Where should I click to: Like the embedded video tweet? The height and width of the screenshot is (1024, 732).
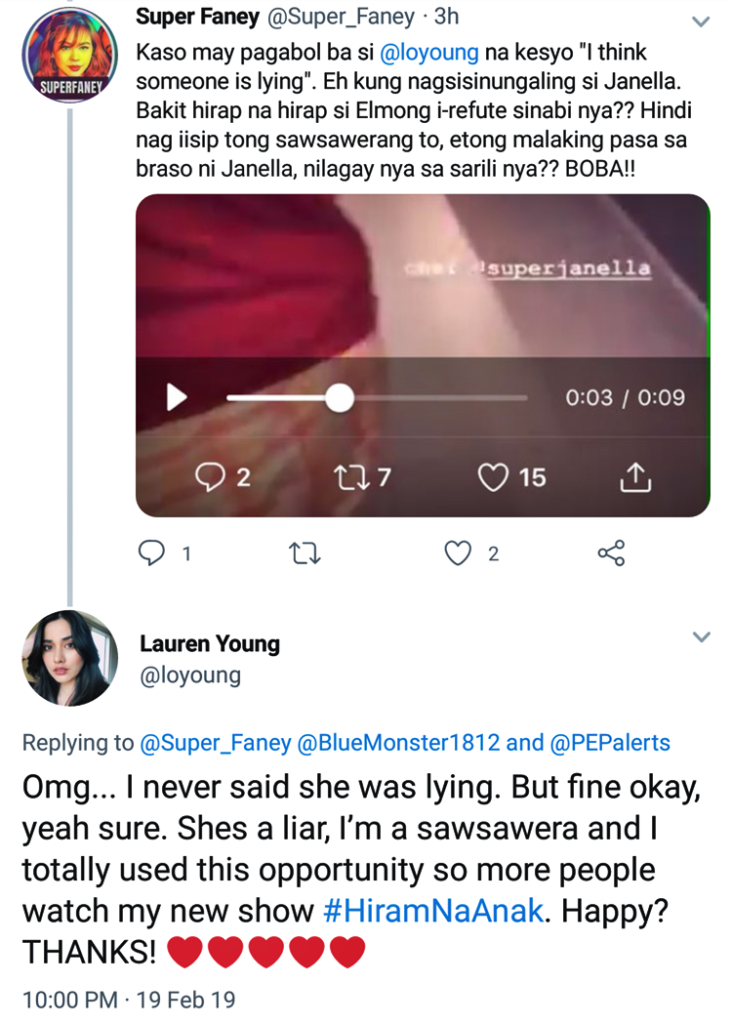pyautogui.click(x=493, y=478)
